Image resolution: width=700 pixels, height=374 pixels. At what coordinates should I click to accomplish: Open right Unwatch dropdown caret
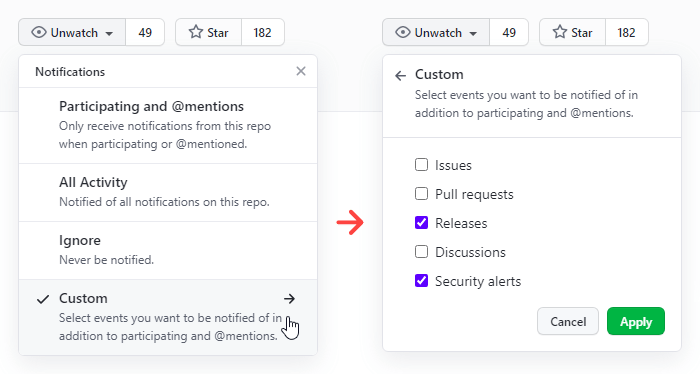click(473, 33)
